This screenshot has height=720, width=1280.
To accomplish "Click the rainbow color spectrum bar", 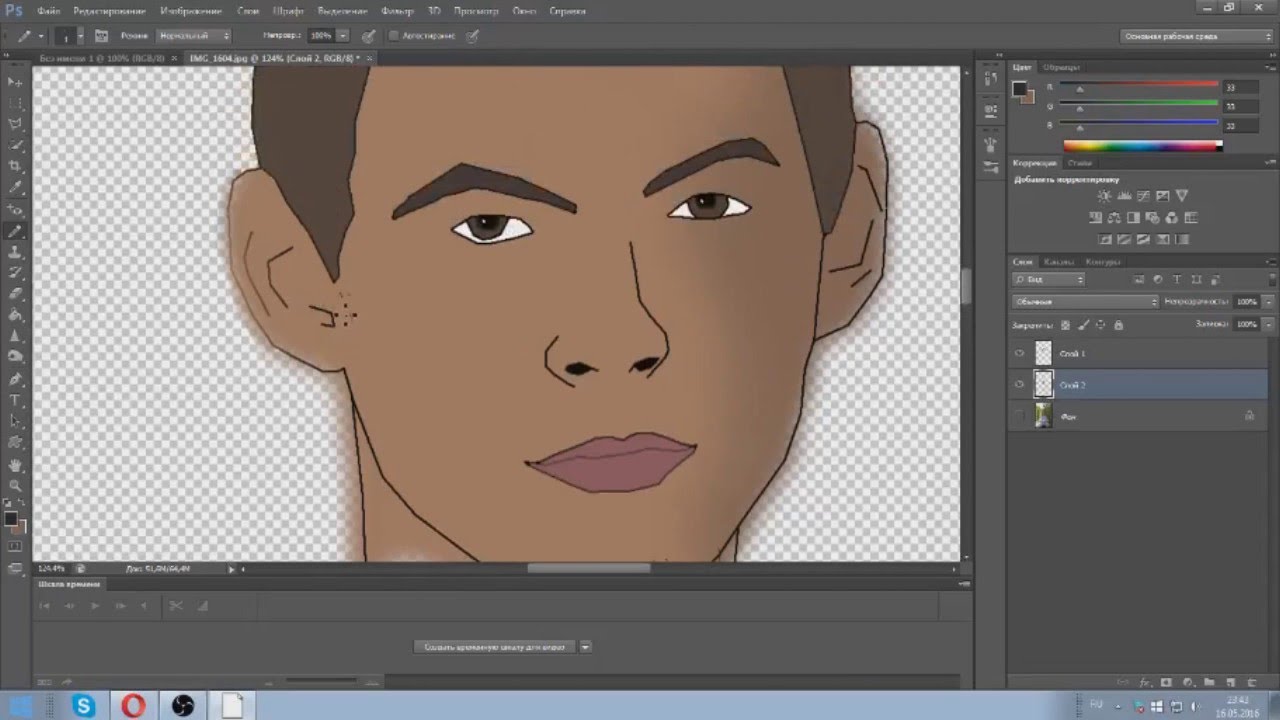I will coord(1143,146).
